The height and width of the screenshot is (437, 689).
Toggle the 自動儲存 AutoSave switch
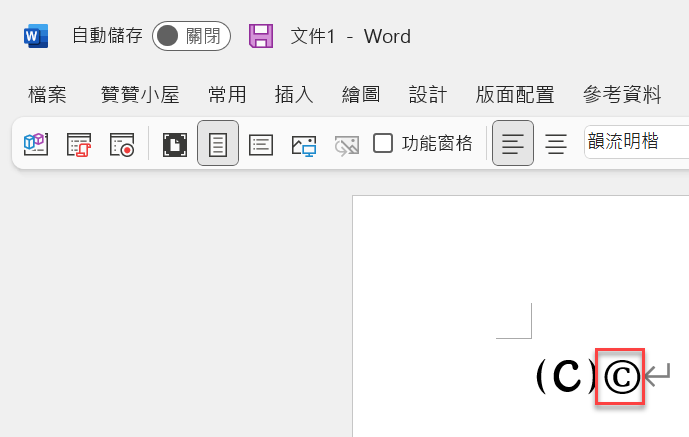click(x=191, y=36)
